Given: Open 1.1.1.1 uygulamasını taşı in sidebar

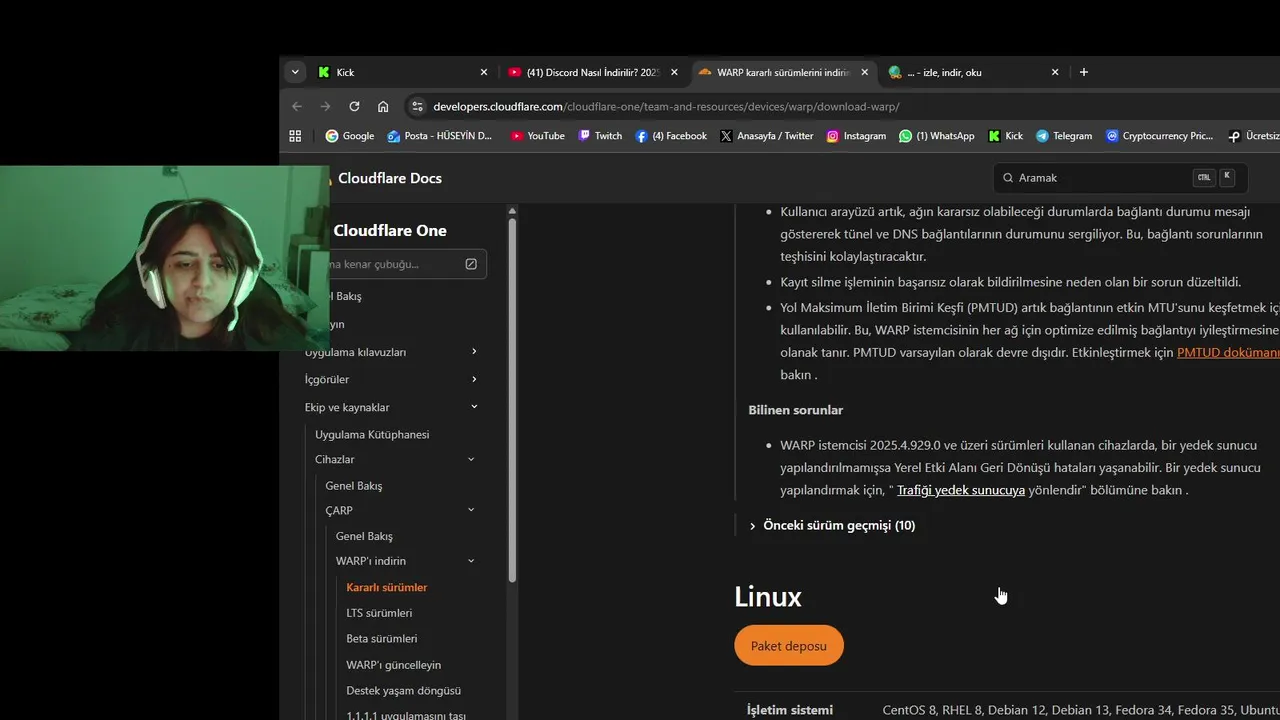Looking at the screenshot, I should point(406,715).
